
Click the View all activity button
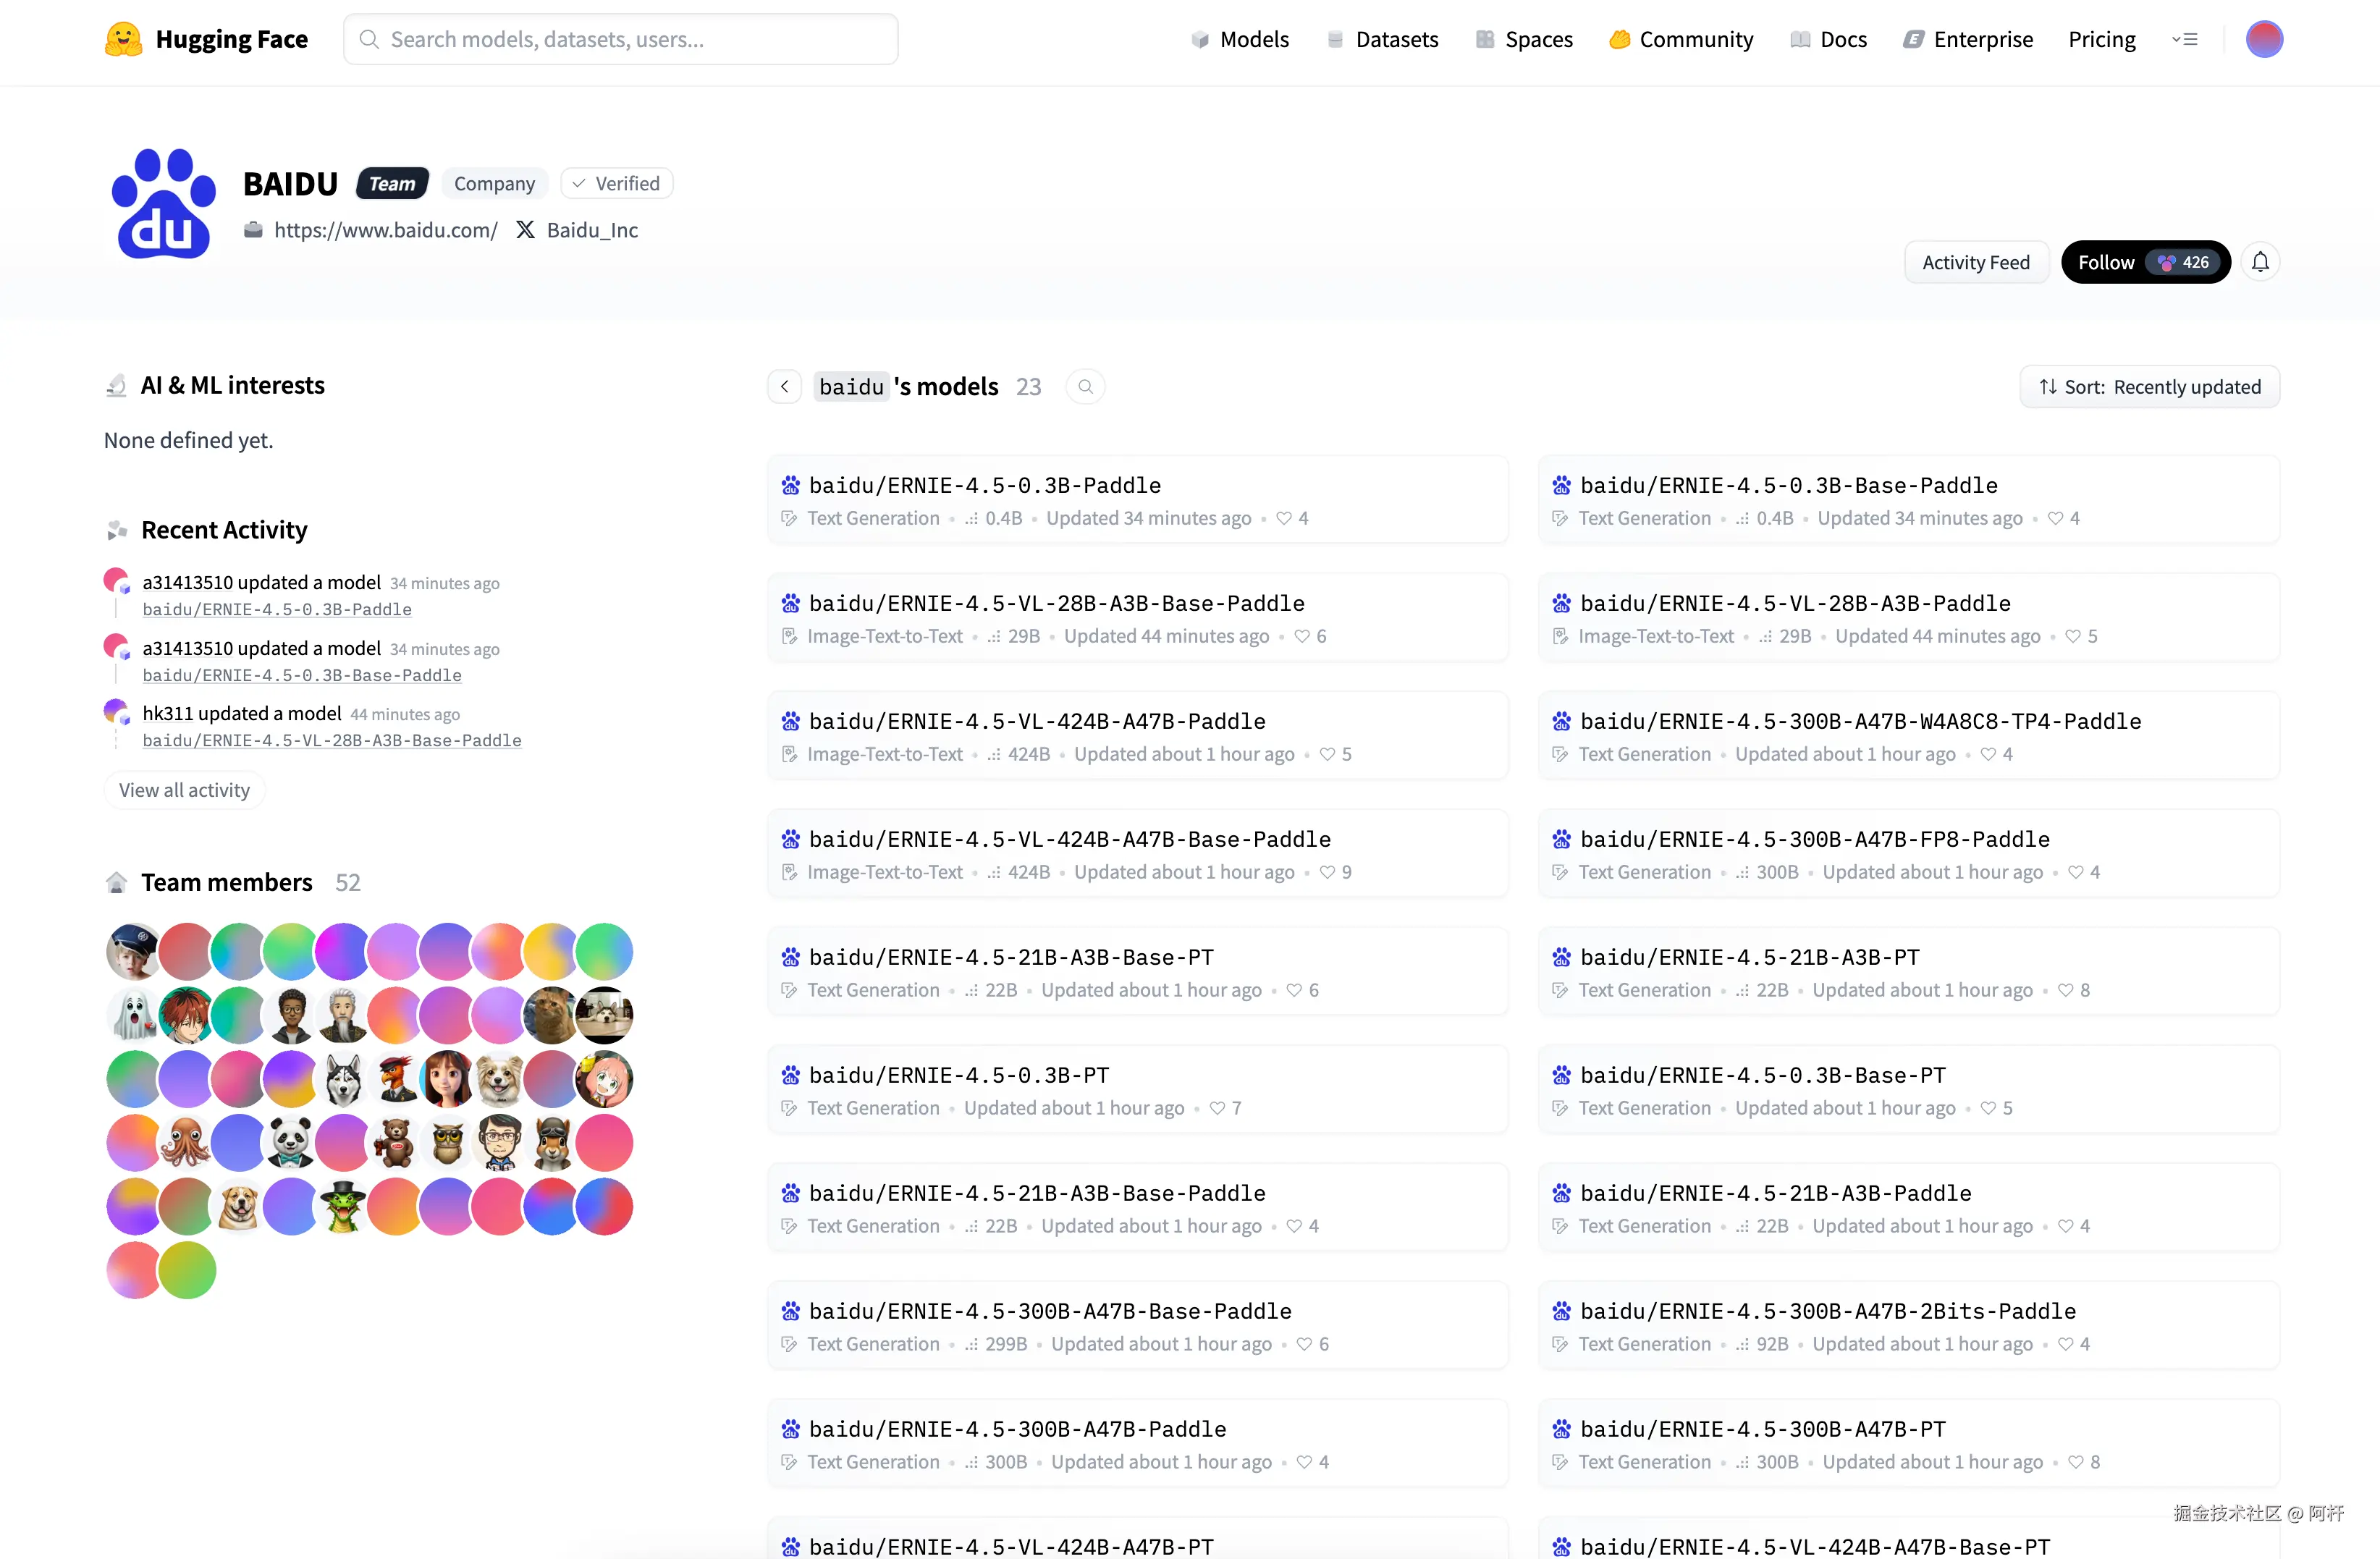click(184, 790)
